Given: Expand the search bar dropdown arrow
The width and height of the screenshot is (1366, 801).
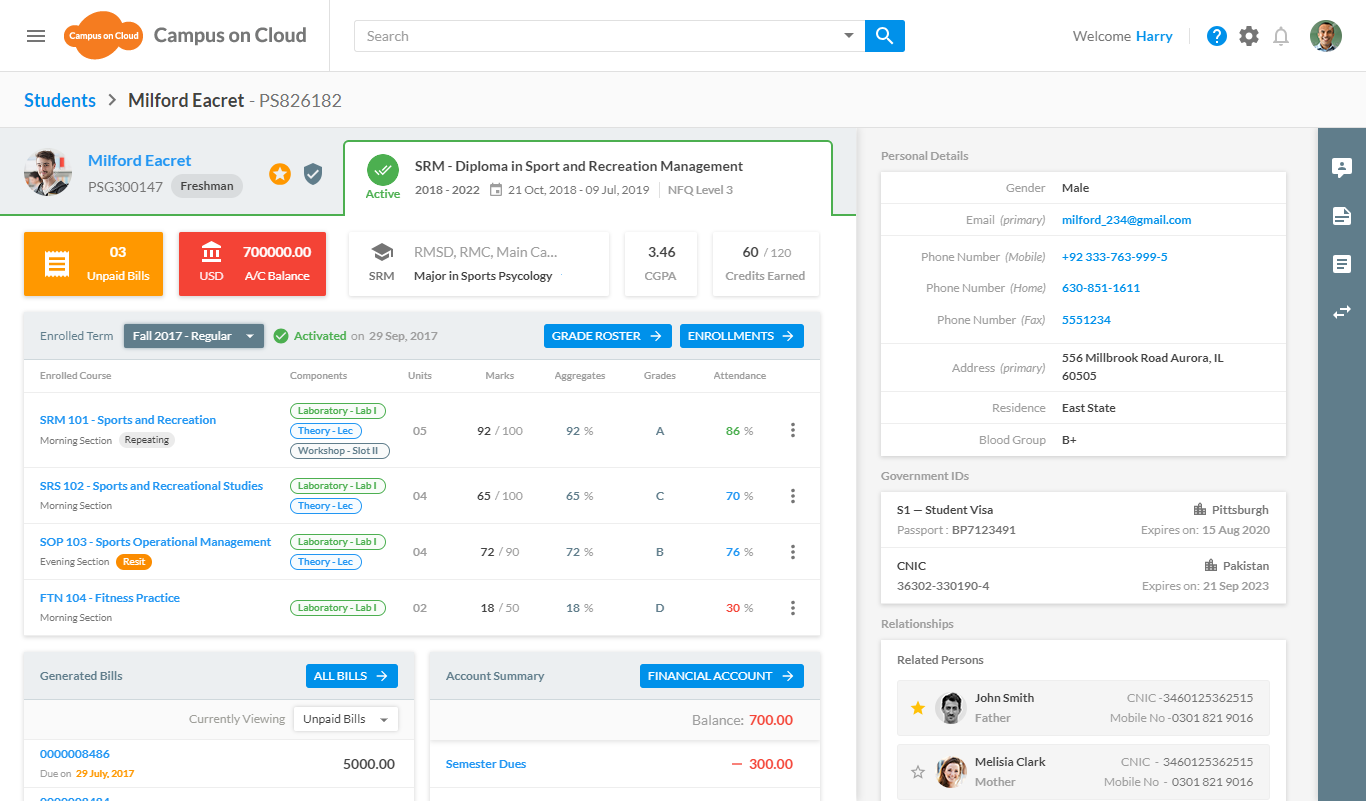Looking at the screenshot, I should [x=849, y=36].
